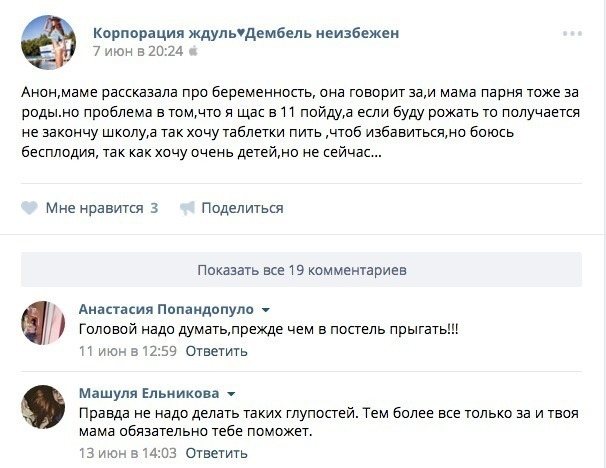Show all 19 comments
Image resolution: width=606 pixels, height=468 pixels.
[x=302, y=270]
